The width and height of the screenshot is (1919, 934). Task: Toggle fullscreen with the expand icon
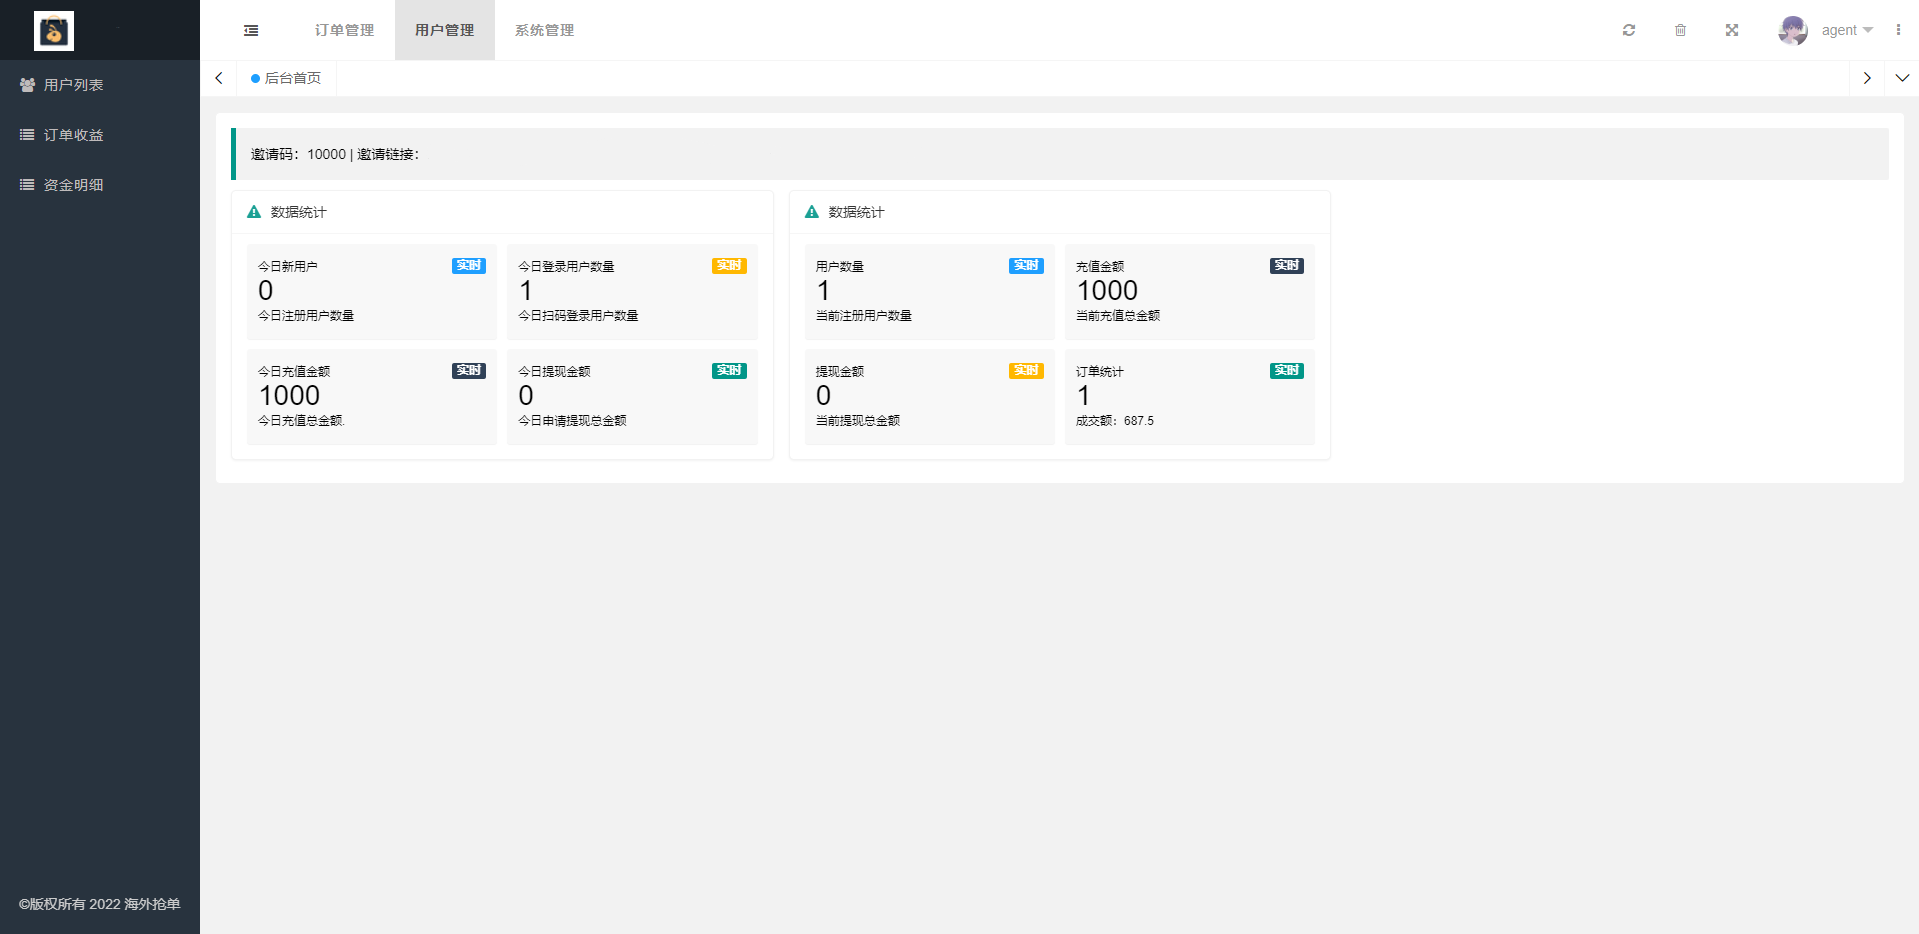coord(1732,30)
